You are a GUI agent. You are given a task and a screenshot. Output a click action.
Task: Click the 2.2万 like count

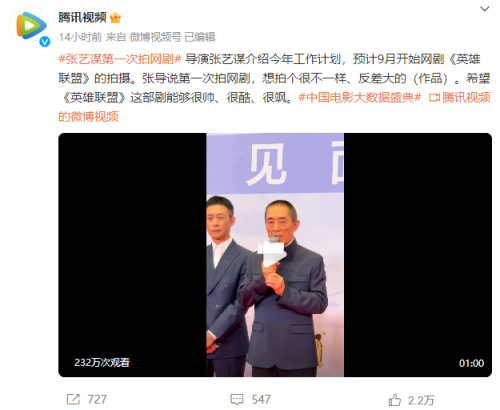[x=421, y=400]
